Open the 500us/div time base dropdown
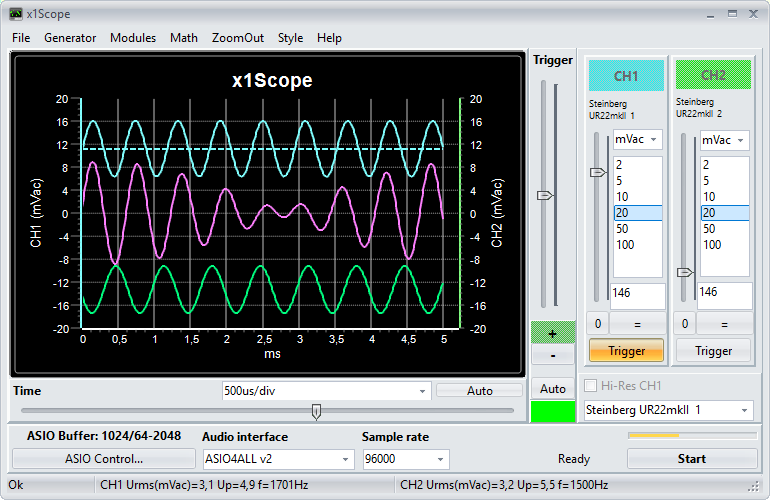This screenshot has width=770, height=500. pyautogui.click(x=326, y=391)
